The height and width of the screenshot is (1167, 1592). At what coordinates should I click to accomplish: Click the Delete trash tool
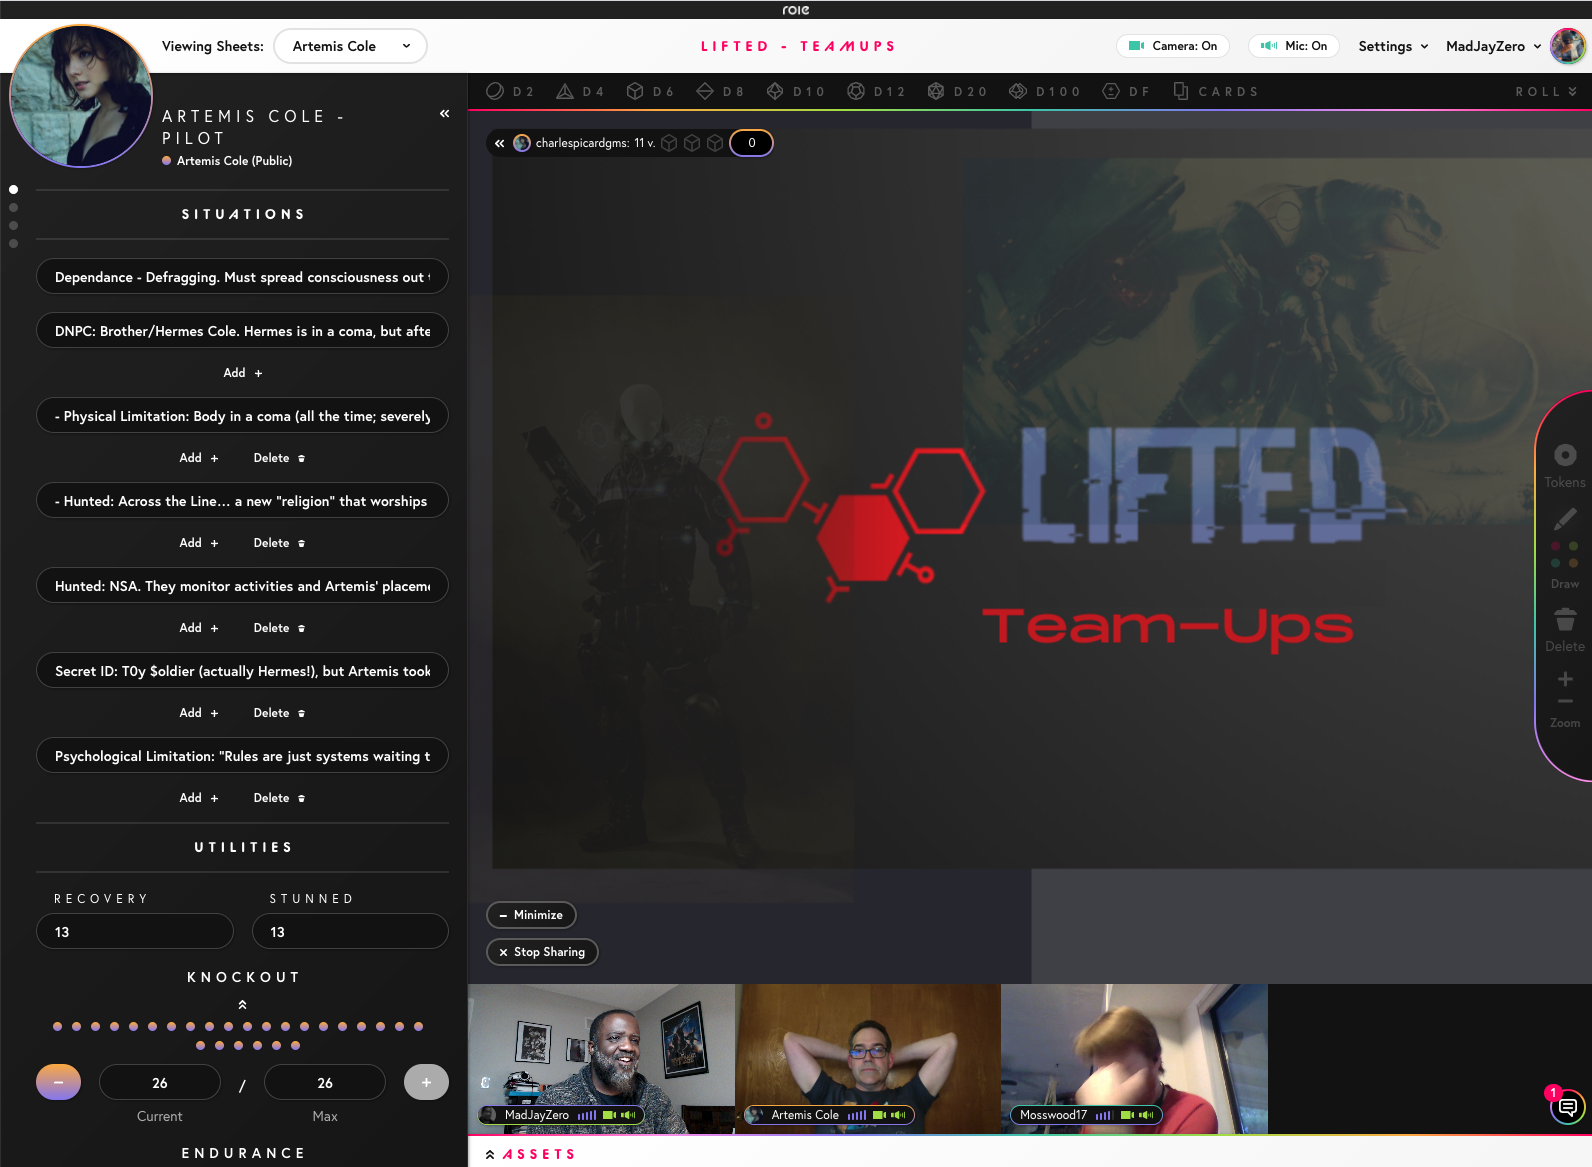click(x=1565, y=620)
